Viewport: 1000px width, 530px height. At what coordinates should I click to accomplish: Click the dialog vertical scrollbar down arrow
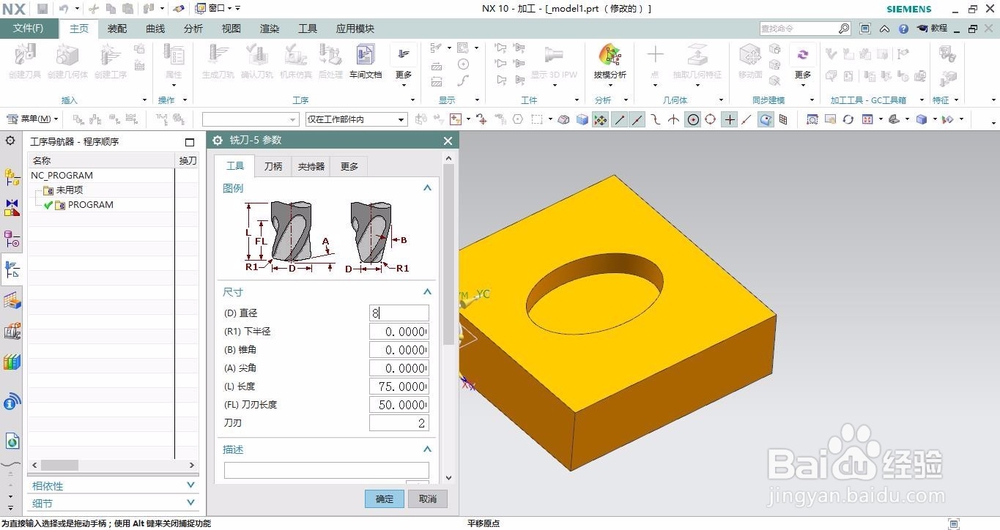click(x=448, y=478)
